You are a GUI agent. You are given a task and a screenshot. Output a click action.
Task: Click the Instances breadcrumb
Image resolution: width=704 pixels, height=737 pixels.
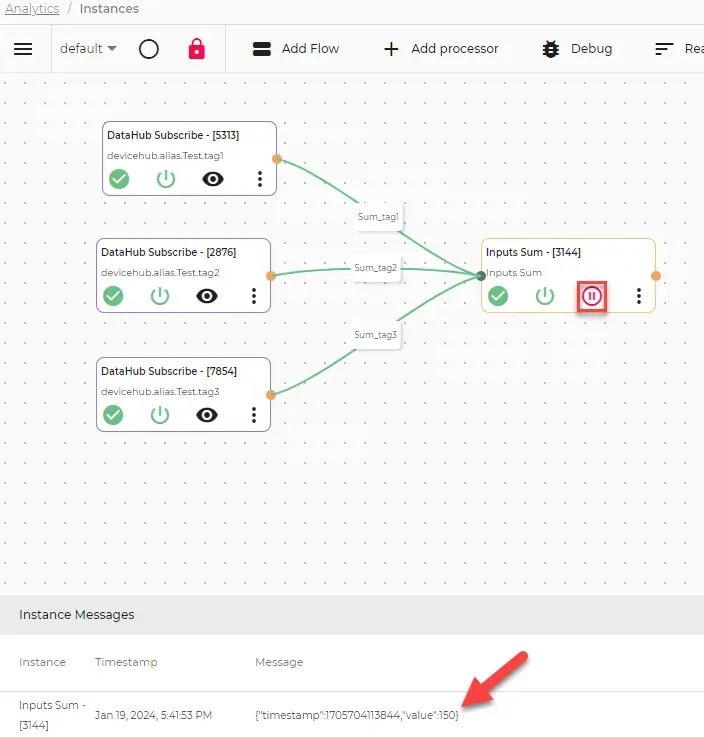[109, 8]
